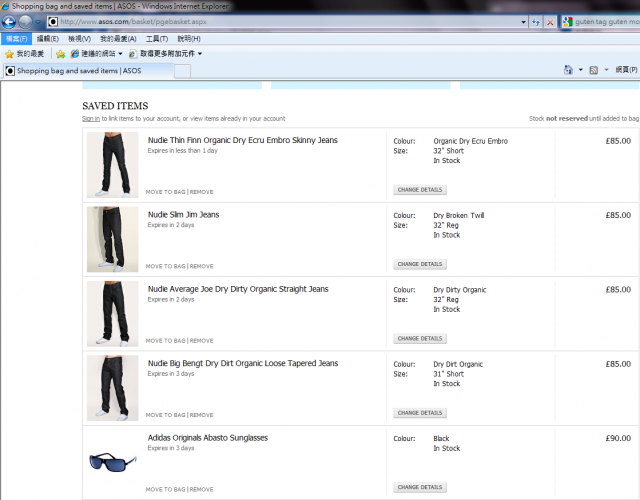Screen dimensions: 640x500
Task: Click the ASOS favicon on the page tab
Action: 10,71
